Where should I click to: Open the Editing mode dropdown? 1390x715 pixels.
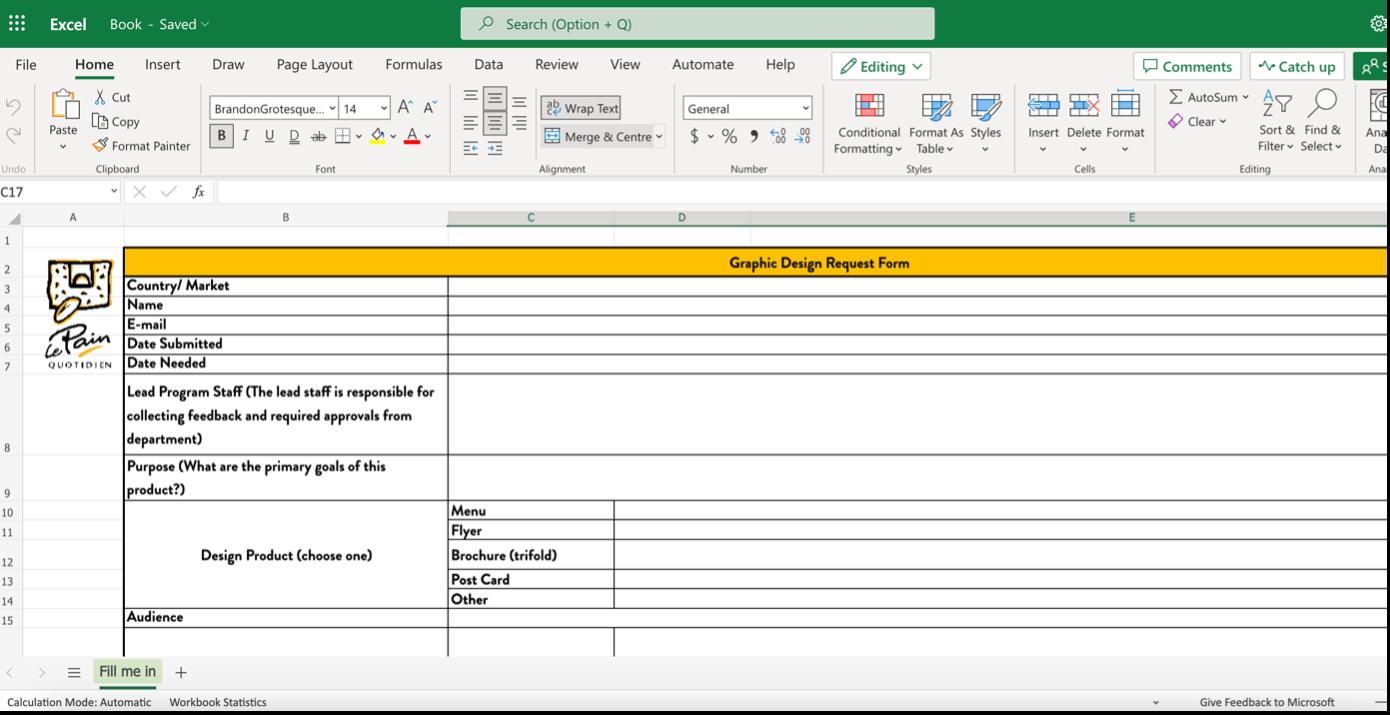(881, 66)
